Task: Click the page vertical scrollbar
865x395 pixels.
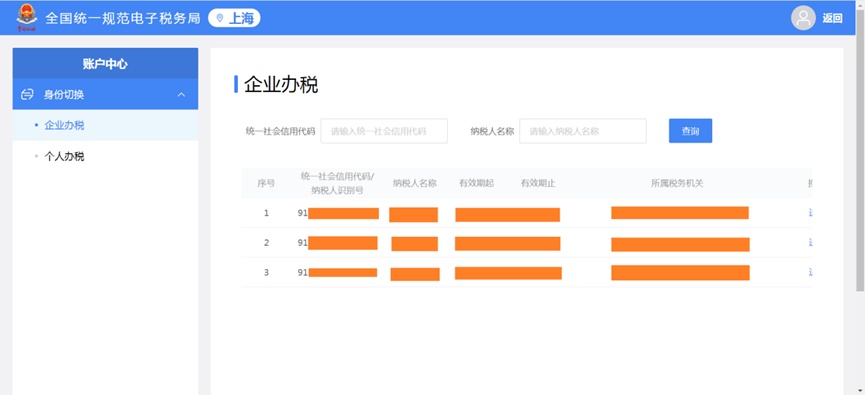Action: point(860,149)
